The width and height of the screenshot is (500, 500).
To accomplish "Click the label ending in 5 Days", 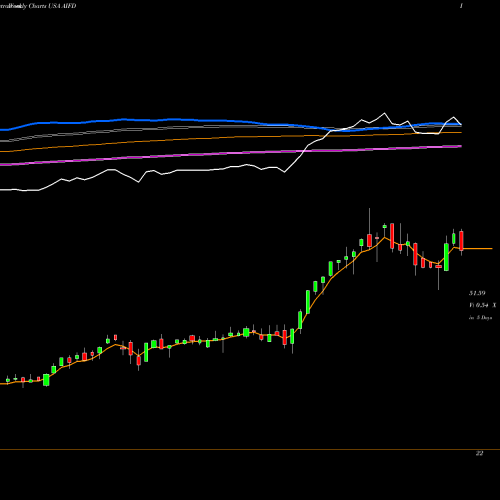I will point(480,318).
